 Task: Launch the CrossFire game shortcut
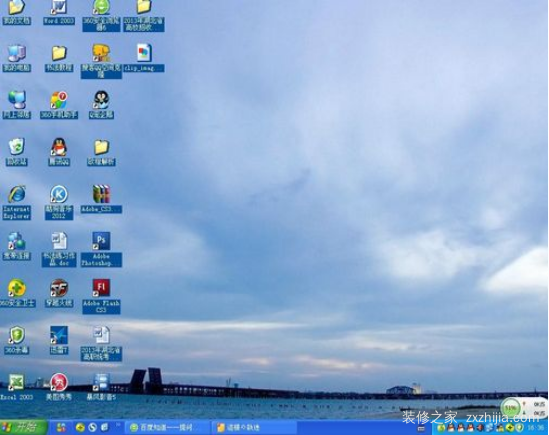59,293
